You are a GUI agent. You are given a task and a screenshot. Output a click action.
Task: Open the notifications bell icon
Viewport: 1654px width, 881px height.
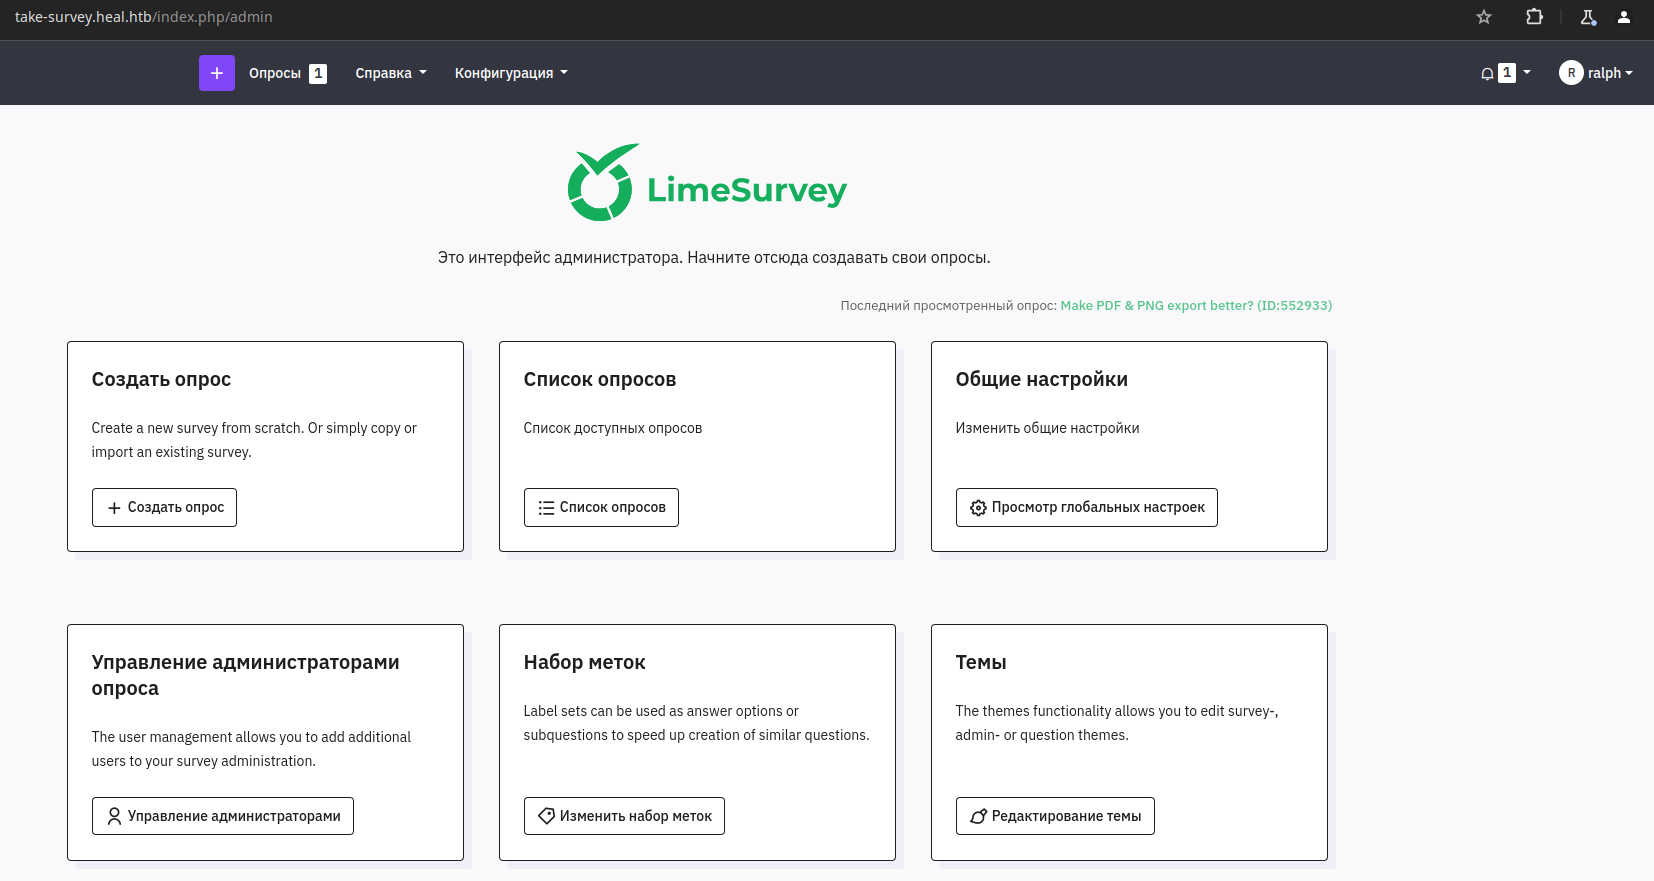tap(1487, 73)
